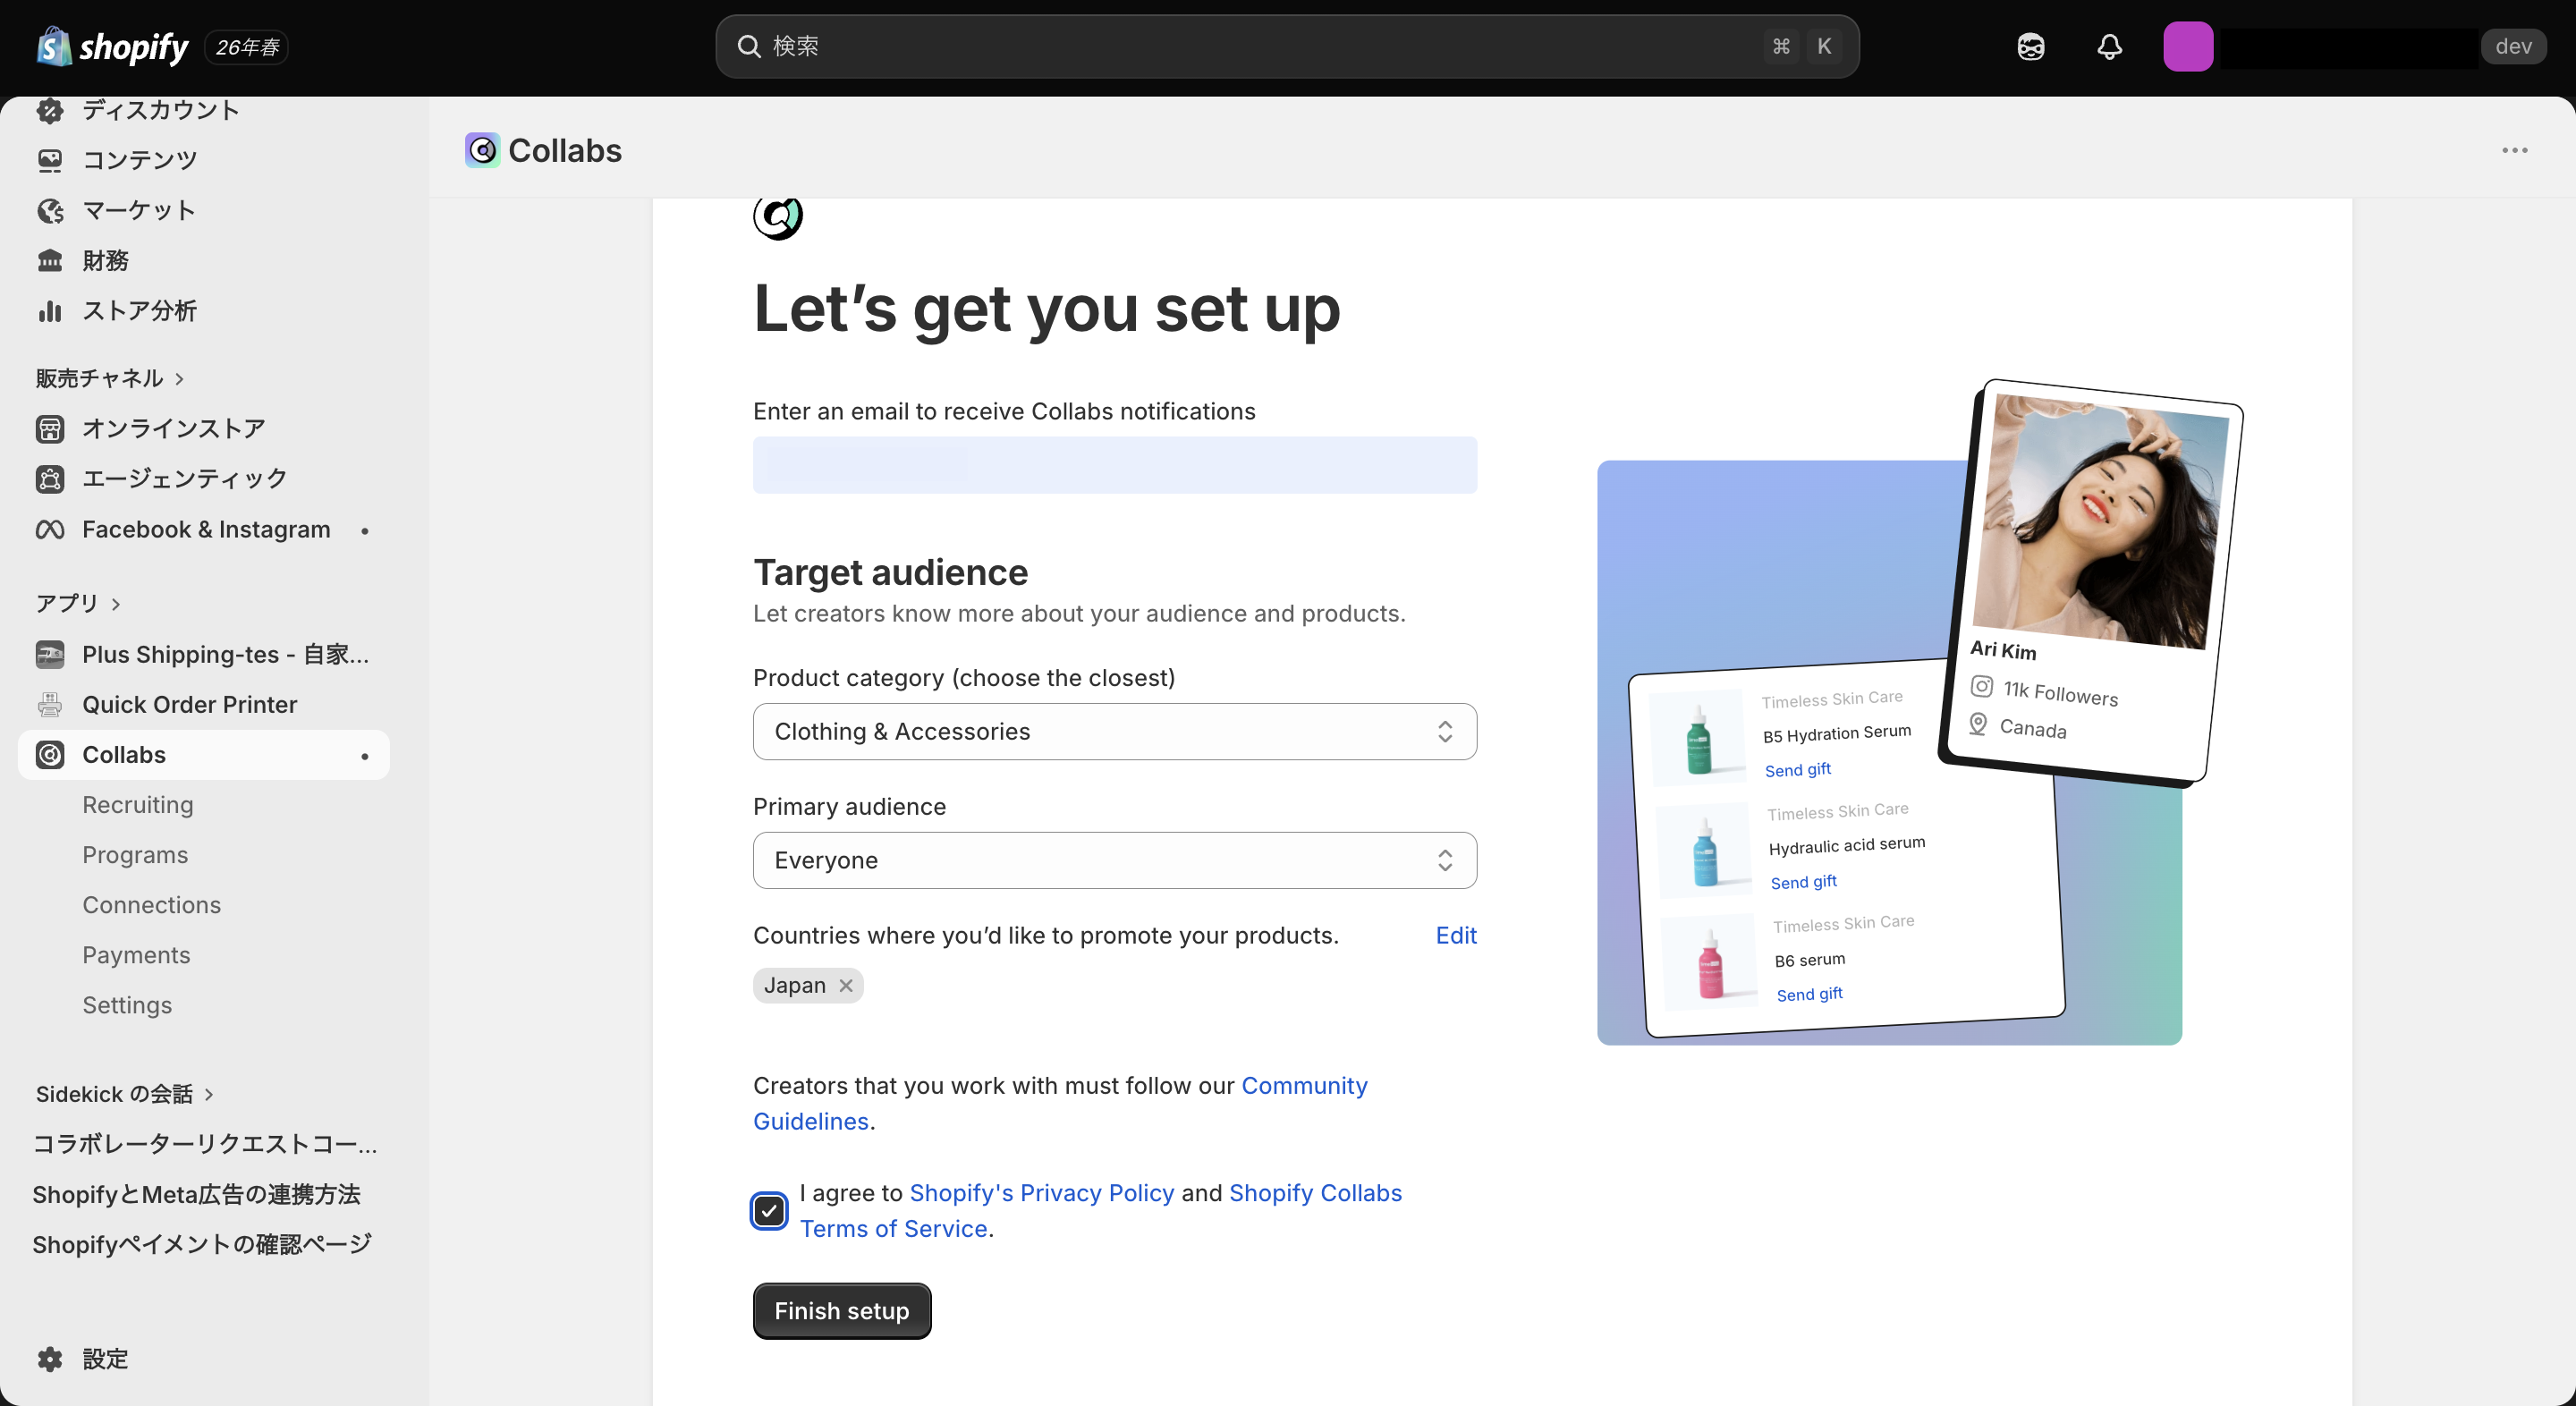Click the ストア分析 bar chart icon
The image size is (2576, 1406).
(x=50, y=311)
